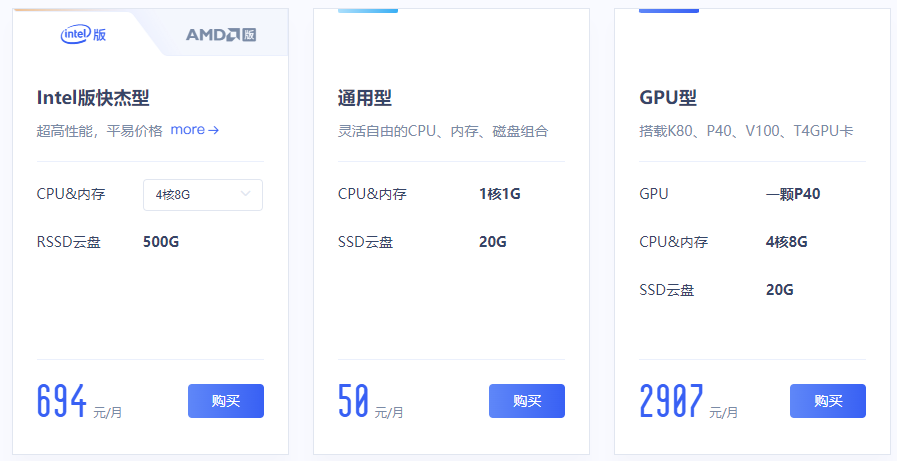897x461 pixels.
Task: Click the 20G SSD value in 通用型
Action: click(x=493, y=242)
